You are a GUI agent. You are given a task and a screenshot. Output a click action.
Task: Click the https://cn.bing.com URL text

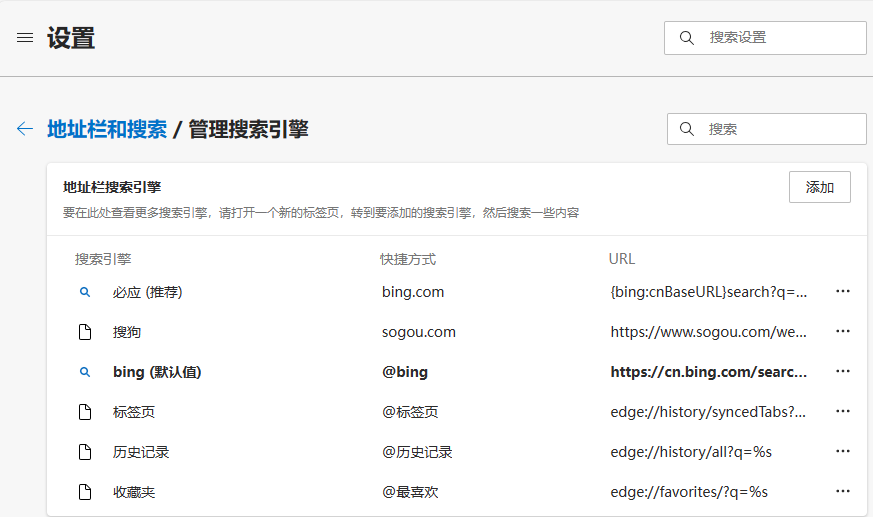pyautogui.click(x=709, y=372)
